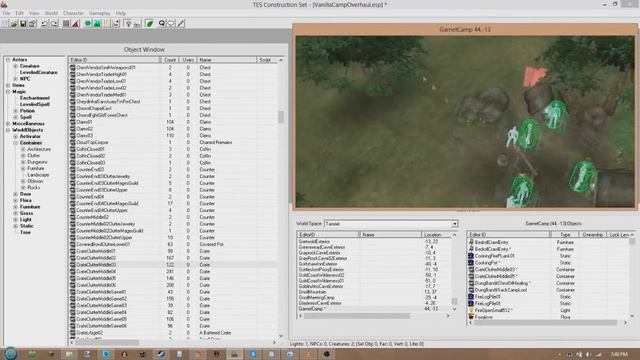Click the red flag marker in render window
The height and width of the screenshot is (360, 640).
point(533,76)
